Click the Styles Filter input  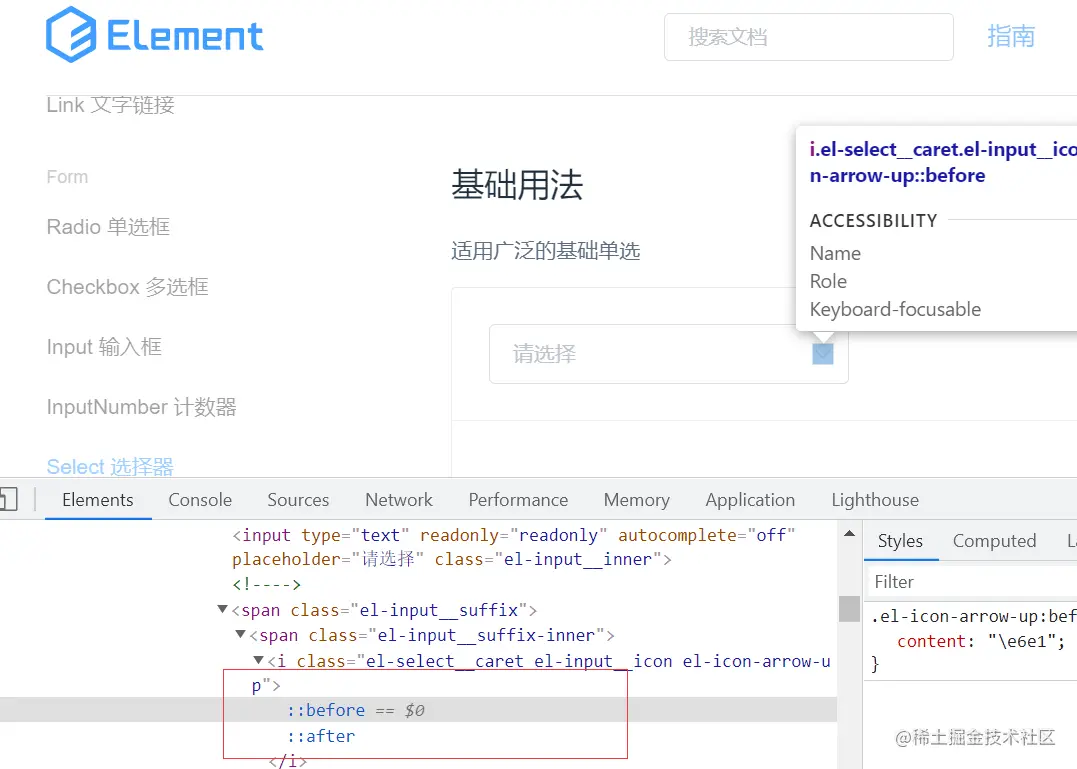[972, 582]
